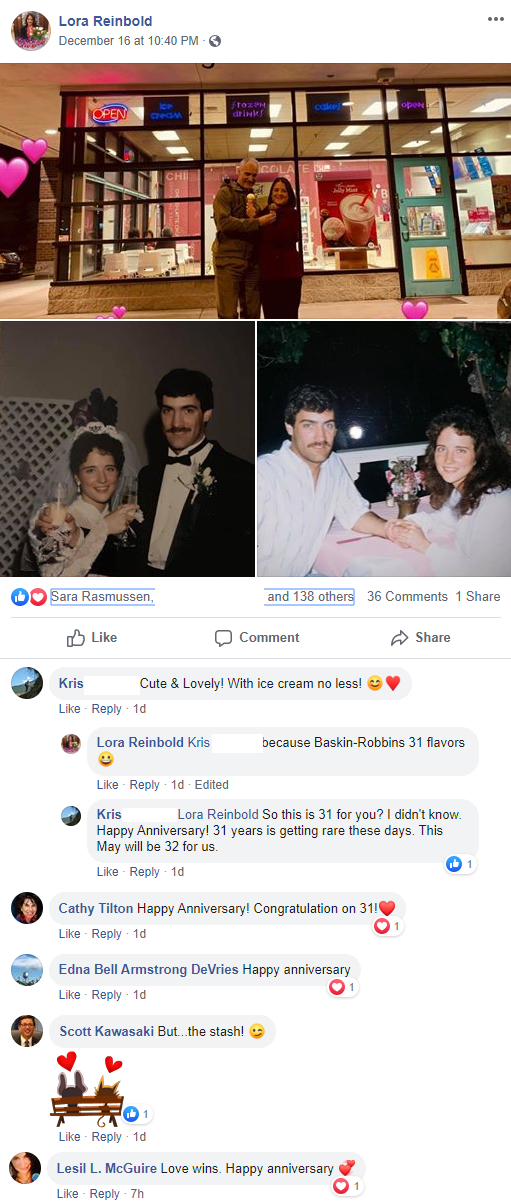Click Lora Reinbold's name at post header
The height and width of the screenshot is (1204, 511).
pos(106,21)
